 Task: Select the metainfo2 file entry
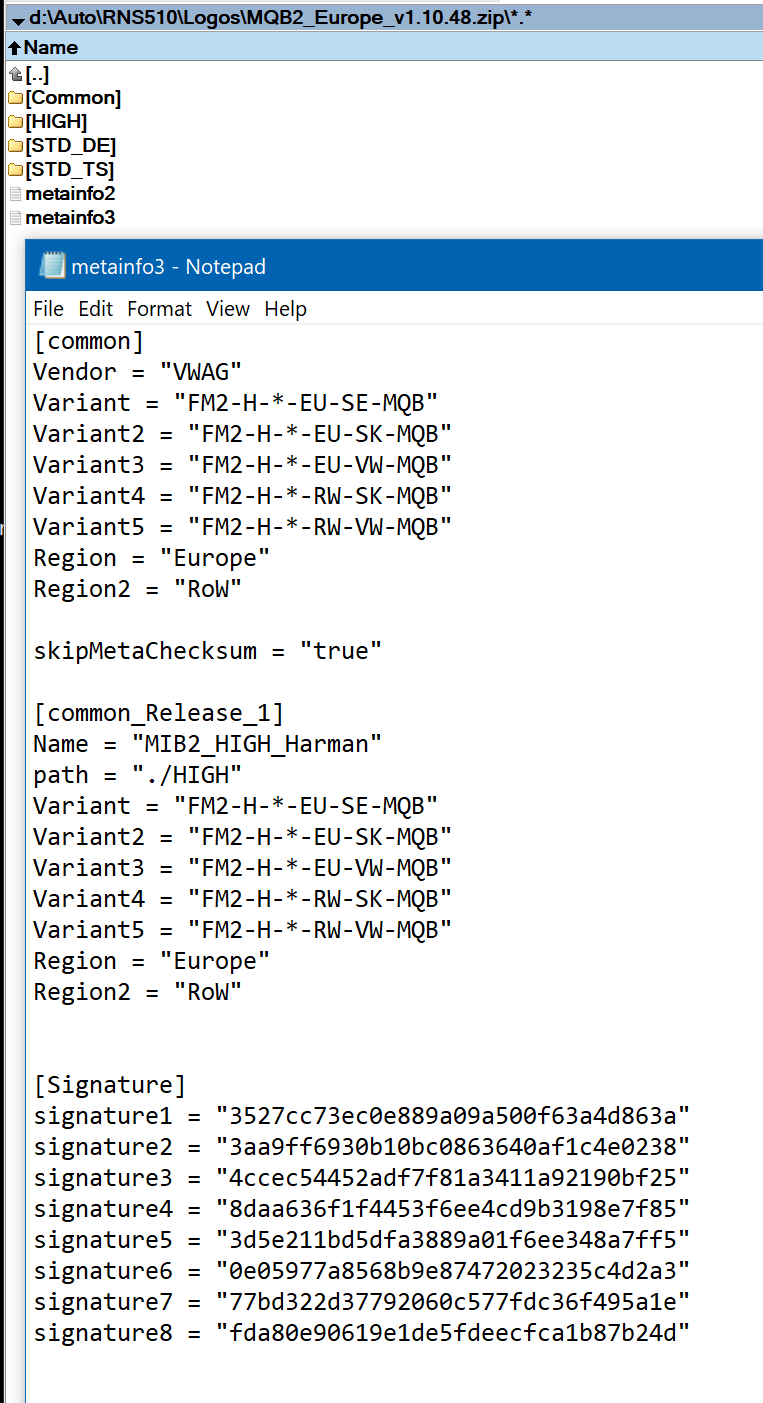[70, 194]
